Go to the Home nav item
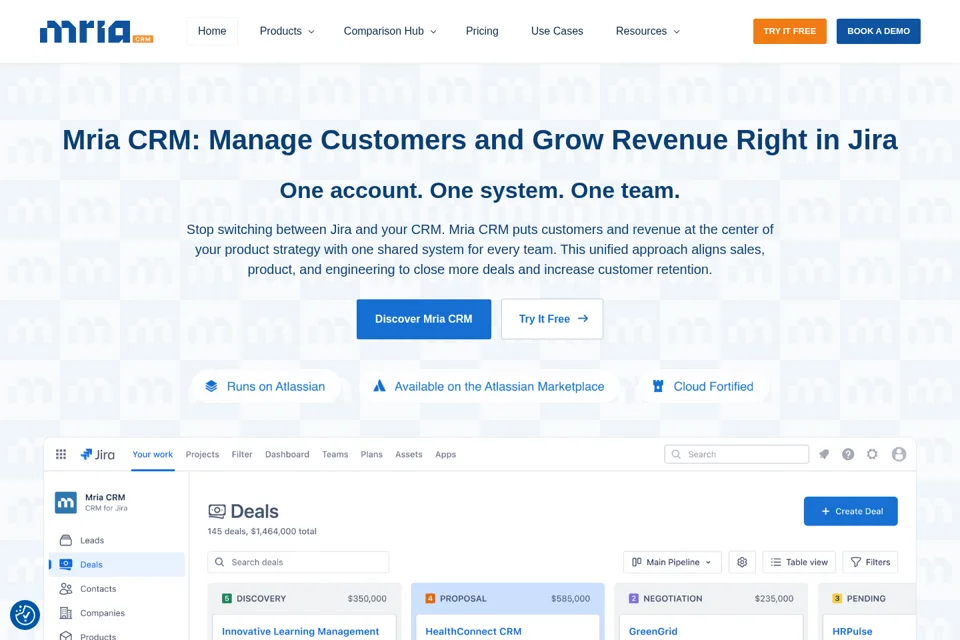960x640 pixels. click(212, 31)
